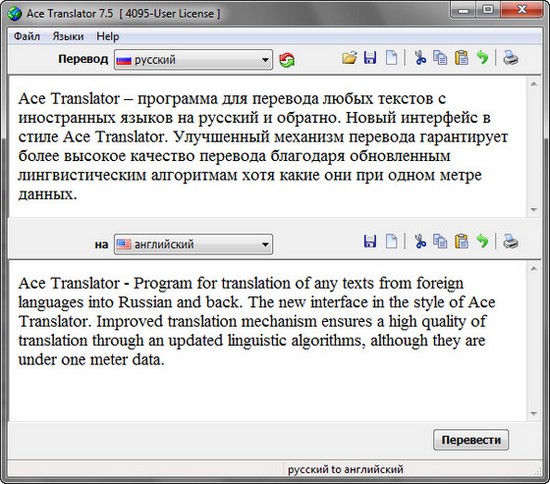
Task: Cut source text with top scissors icon
Action: coord(420,58)
